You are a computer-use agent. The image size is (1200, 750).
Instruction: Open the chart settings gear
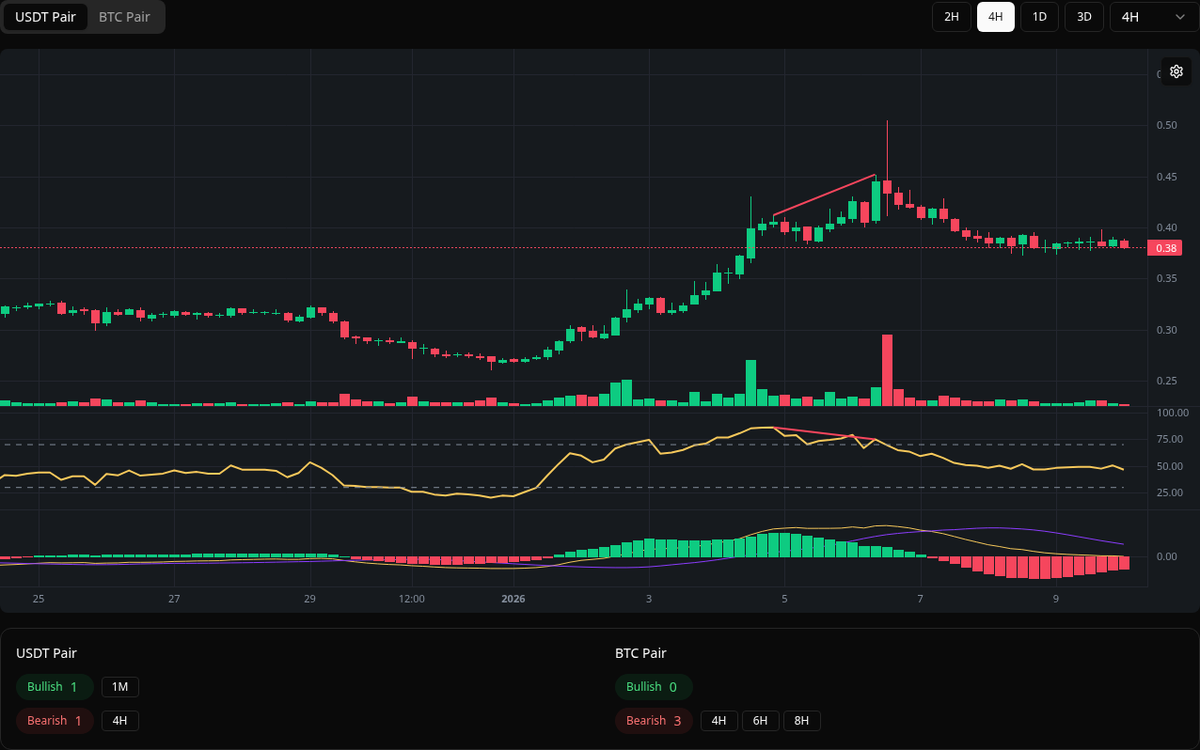(1176, 72)
